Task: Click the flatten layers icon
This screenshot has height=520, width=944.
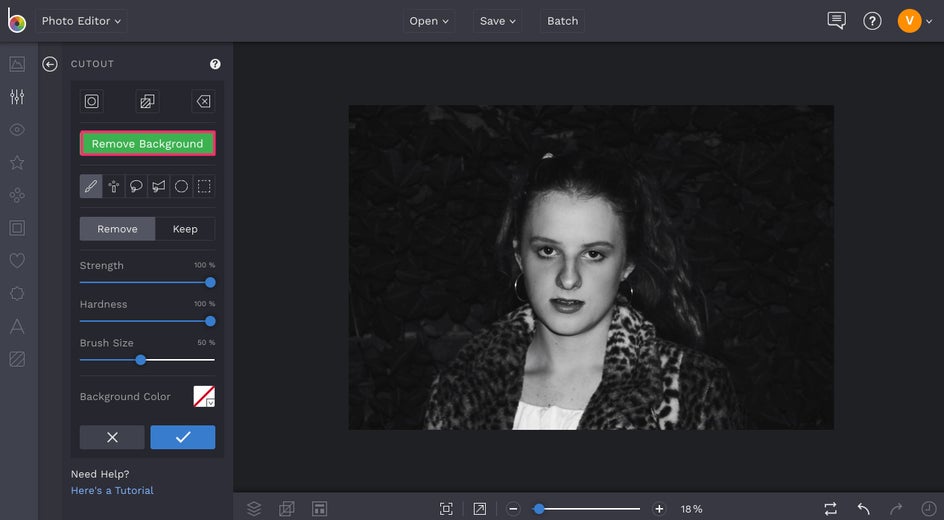Action: [287, 509]
